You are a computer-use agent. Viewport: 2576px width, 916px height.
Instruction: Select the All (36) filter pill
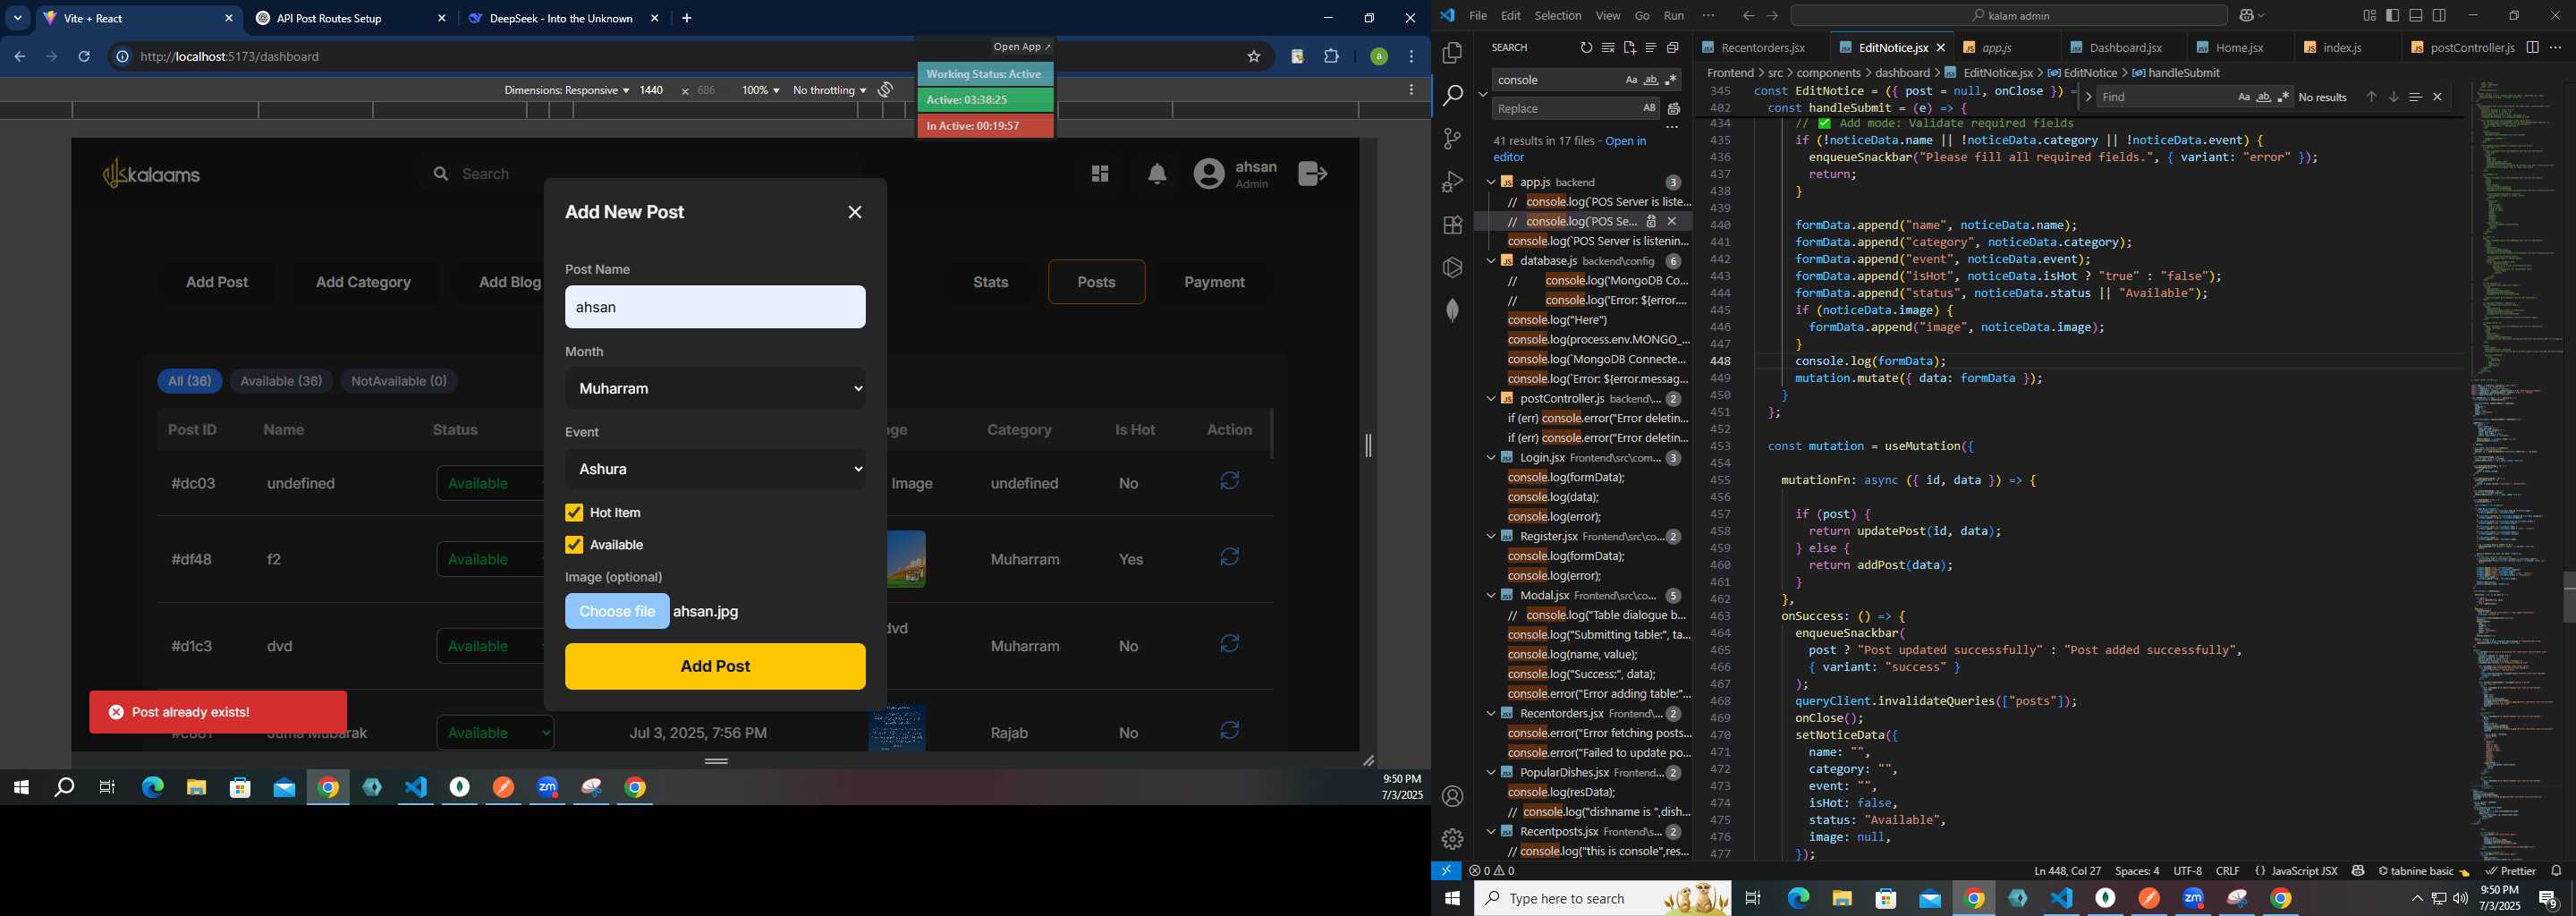[189, 381]
